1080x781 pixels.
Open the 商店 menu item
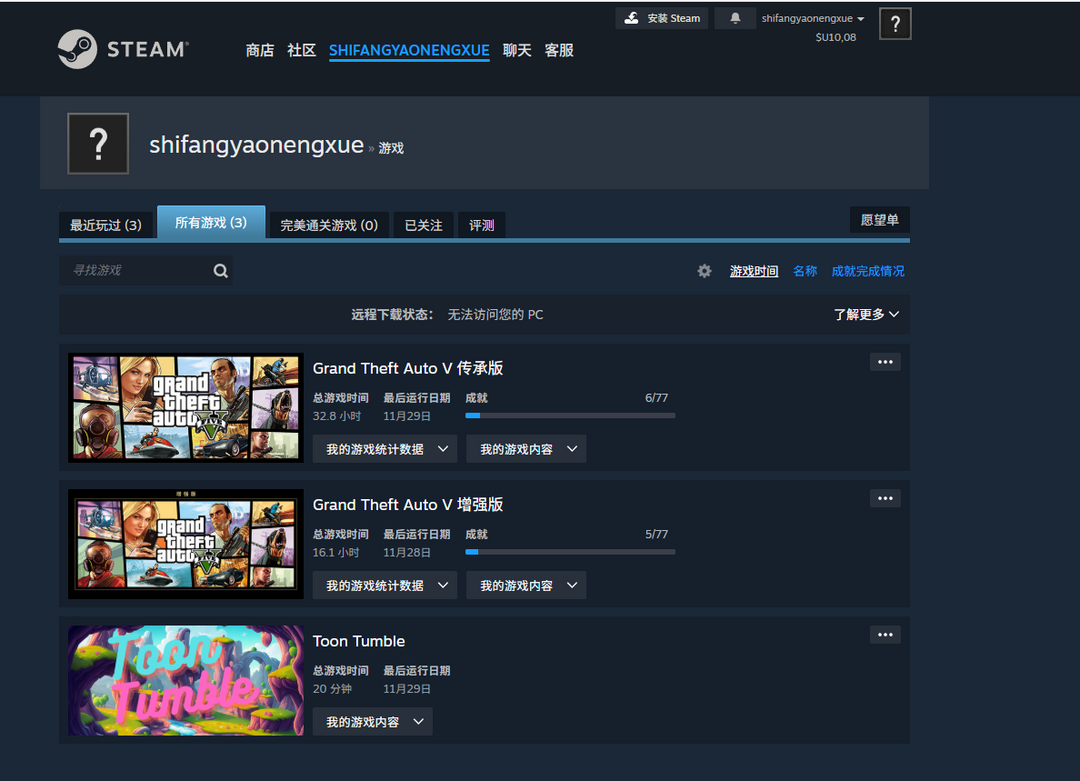click(260, 50)
